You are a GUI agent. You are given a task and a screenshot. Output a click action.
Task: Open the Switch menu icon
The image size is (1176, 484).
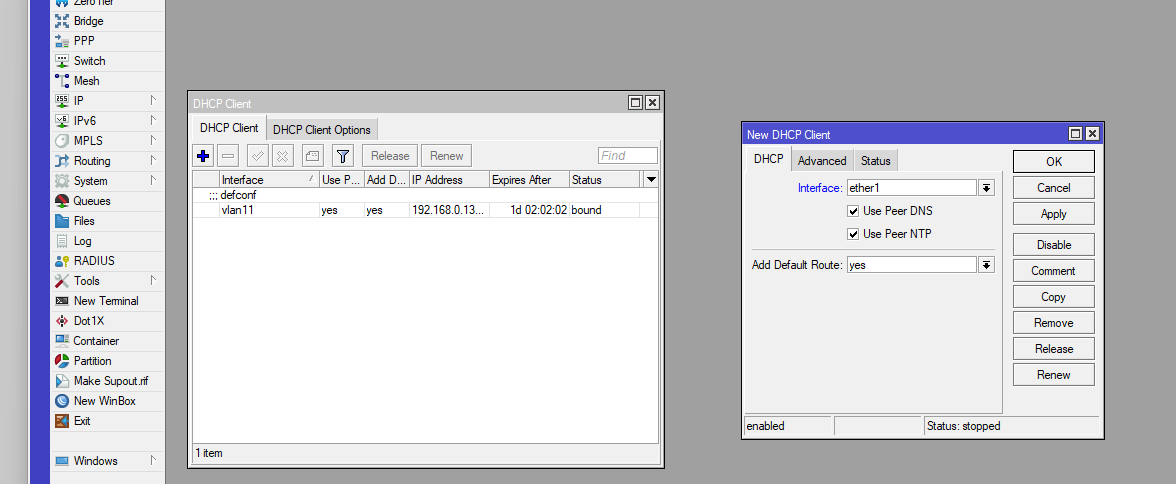point(62,61)
